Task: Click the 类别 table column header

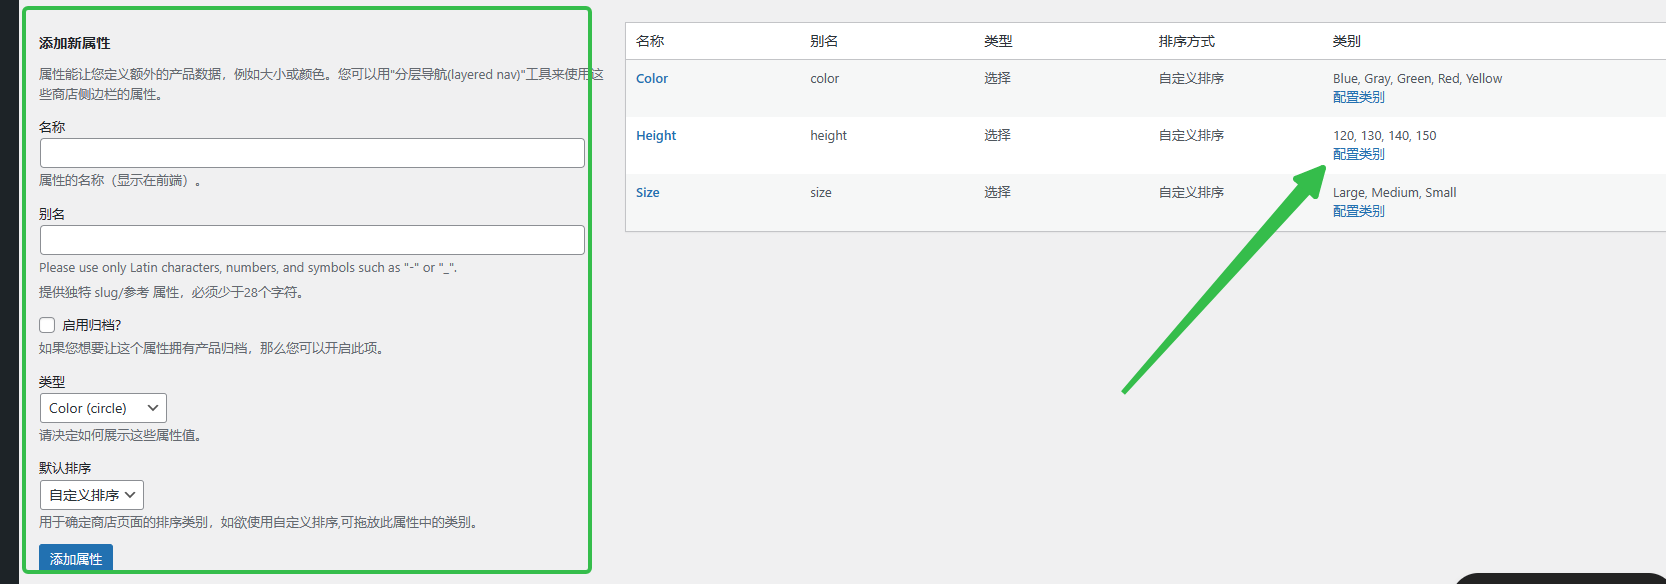Action: (1346, 41)
